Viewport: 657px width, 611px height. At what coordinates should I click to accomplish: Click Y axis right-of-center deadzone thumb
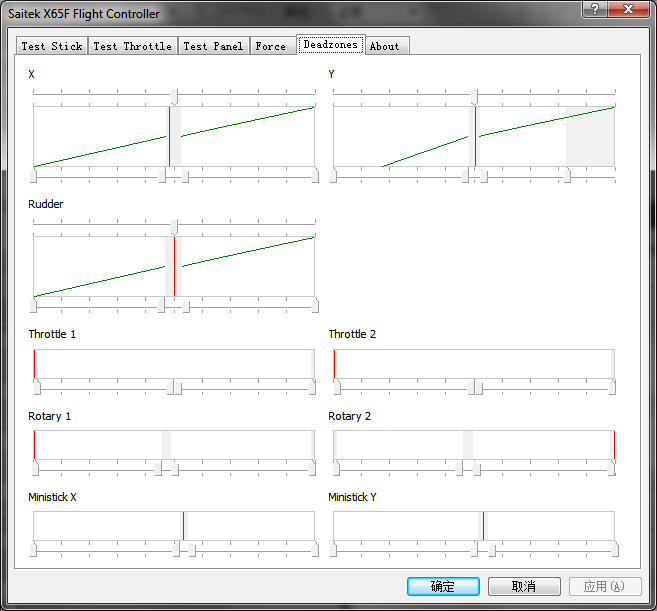click(x=484, y=176)
